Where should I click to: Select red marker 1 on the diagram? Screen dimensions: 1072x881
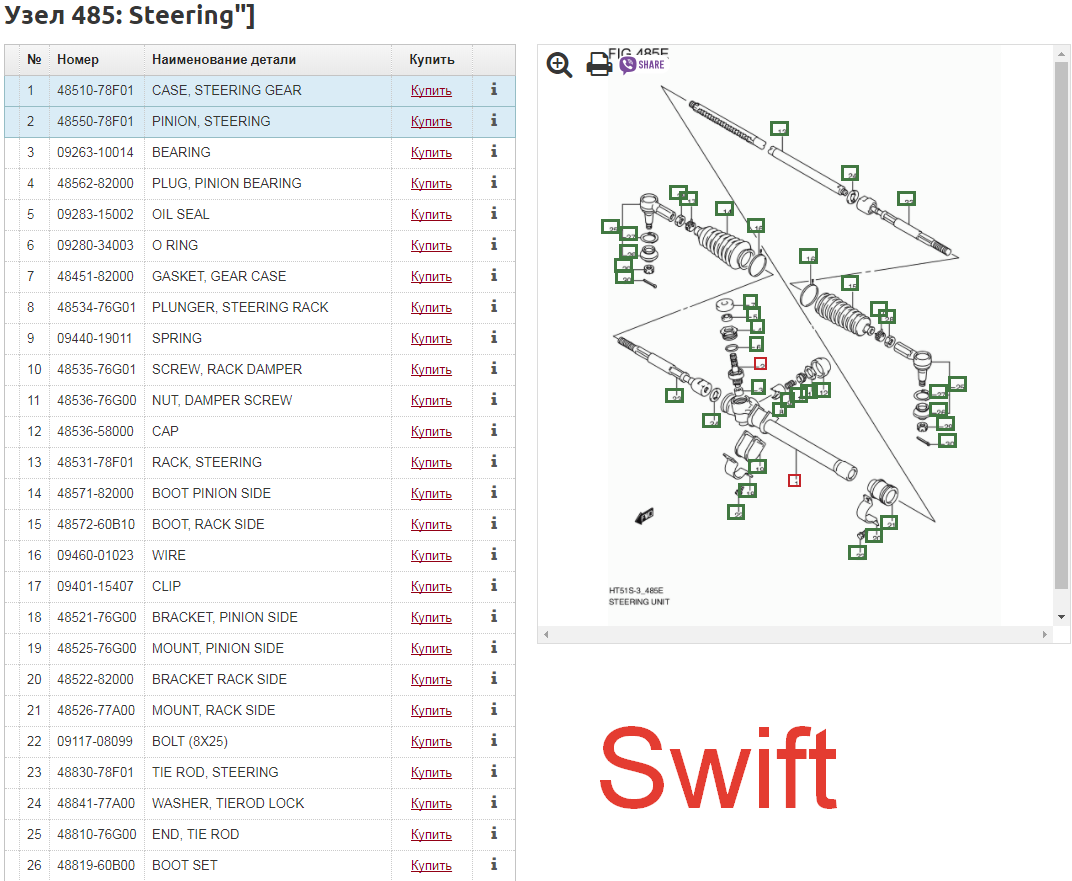coord(795,481)
